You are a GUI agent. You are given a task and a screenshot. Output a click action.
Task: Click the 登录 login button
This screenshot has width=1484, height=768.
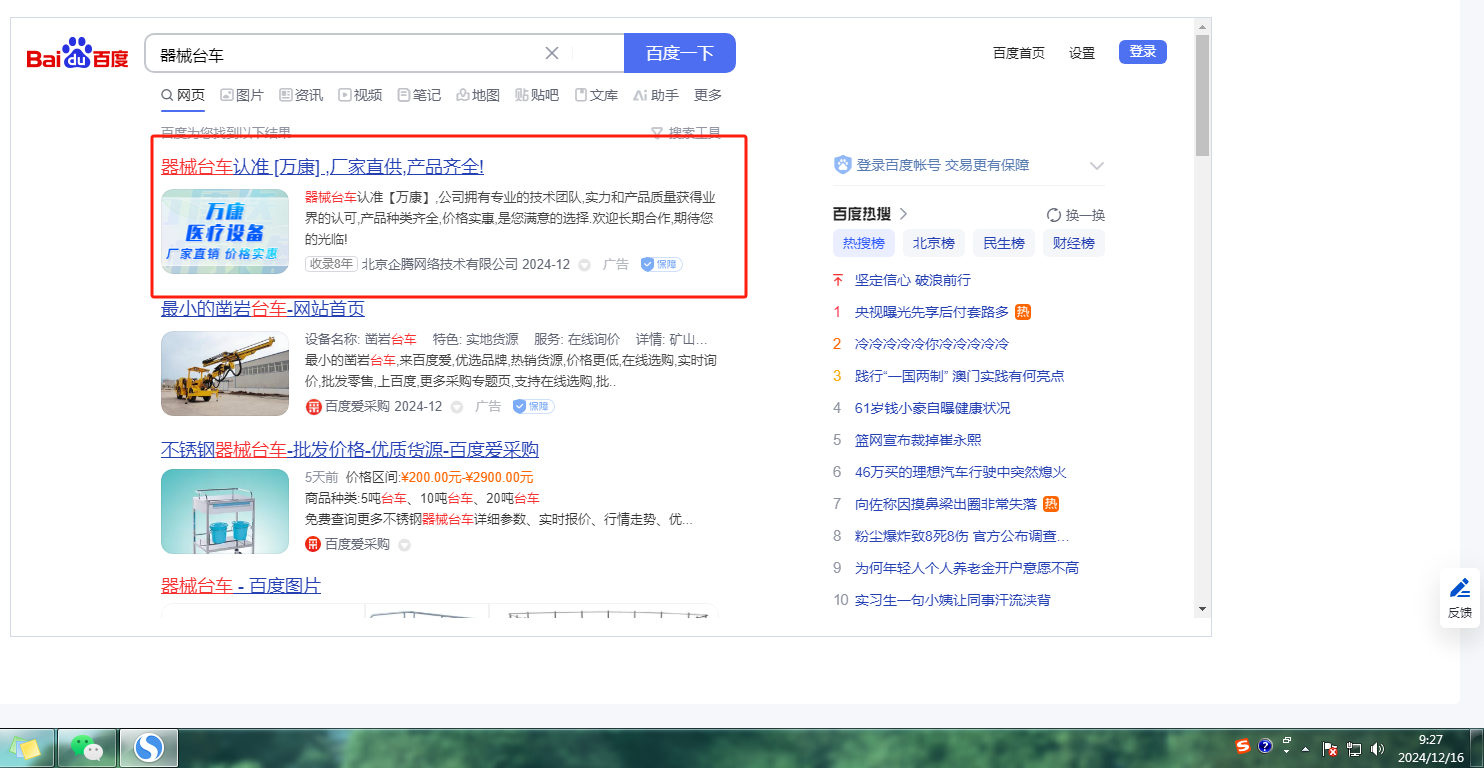point(1142,52)
